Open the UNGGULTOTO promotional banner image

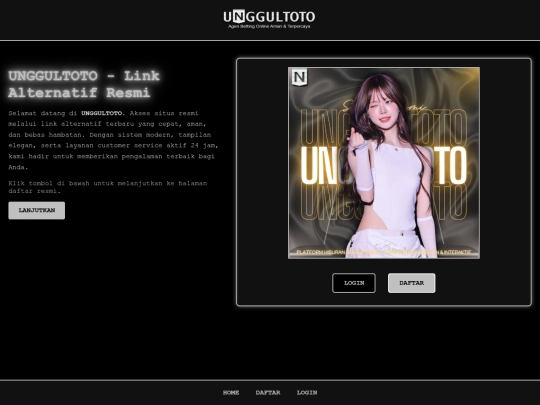point(384,163)
